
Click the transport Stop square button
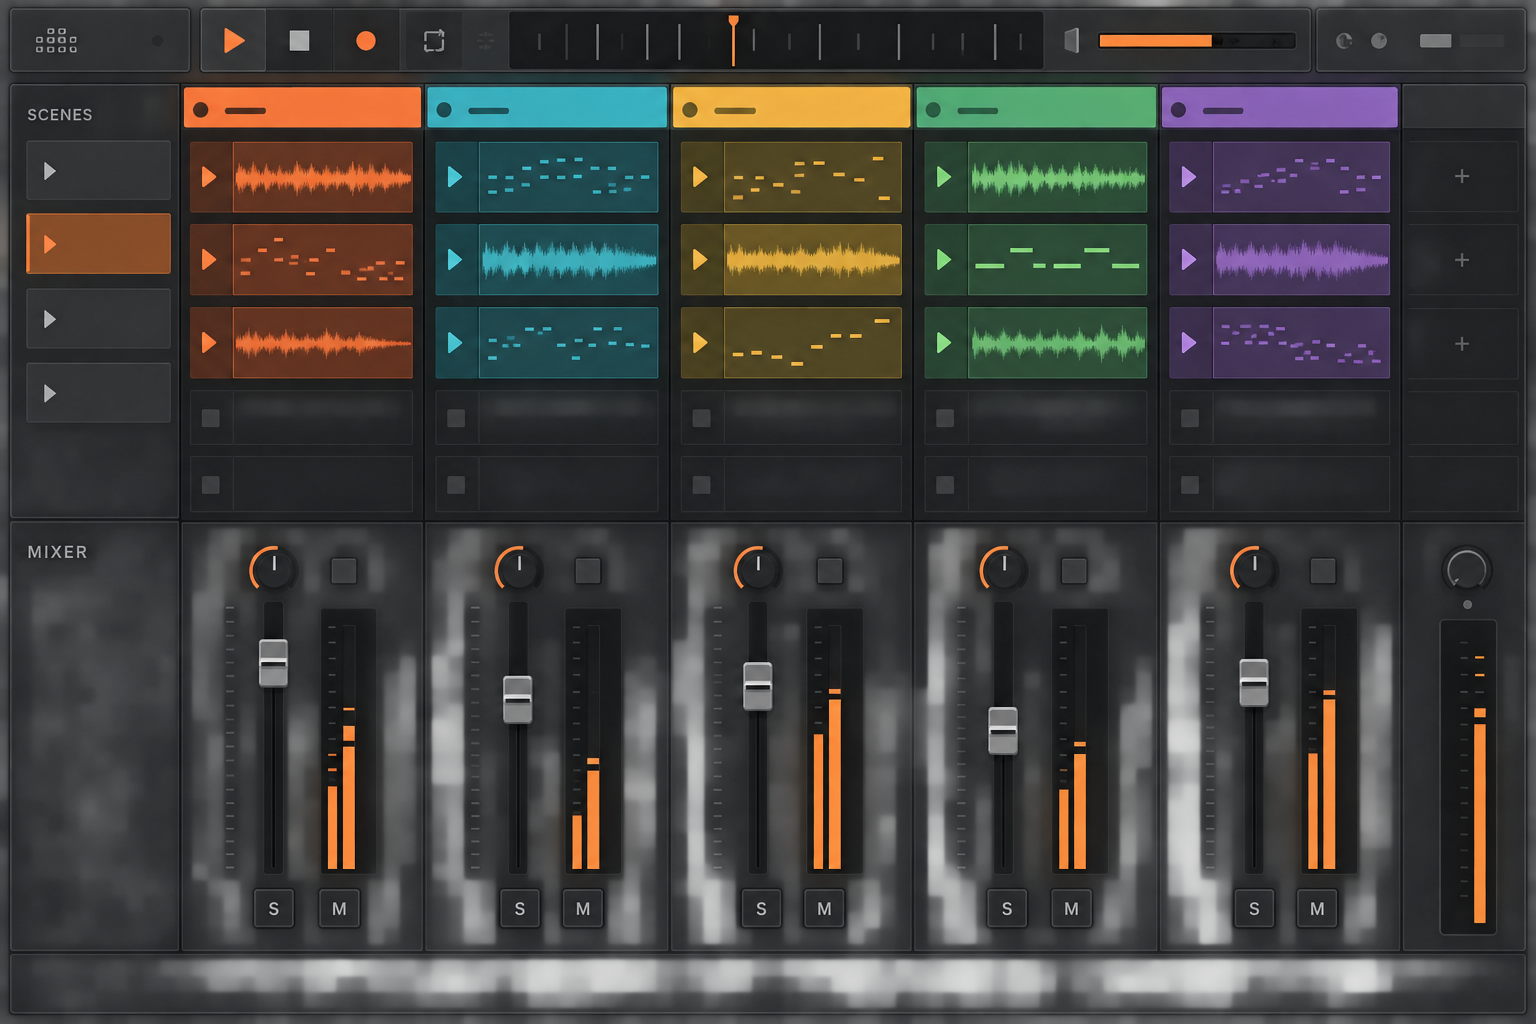tap(299, 41)
